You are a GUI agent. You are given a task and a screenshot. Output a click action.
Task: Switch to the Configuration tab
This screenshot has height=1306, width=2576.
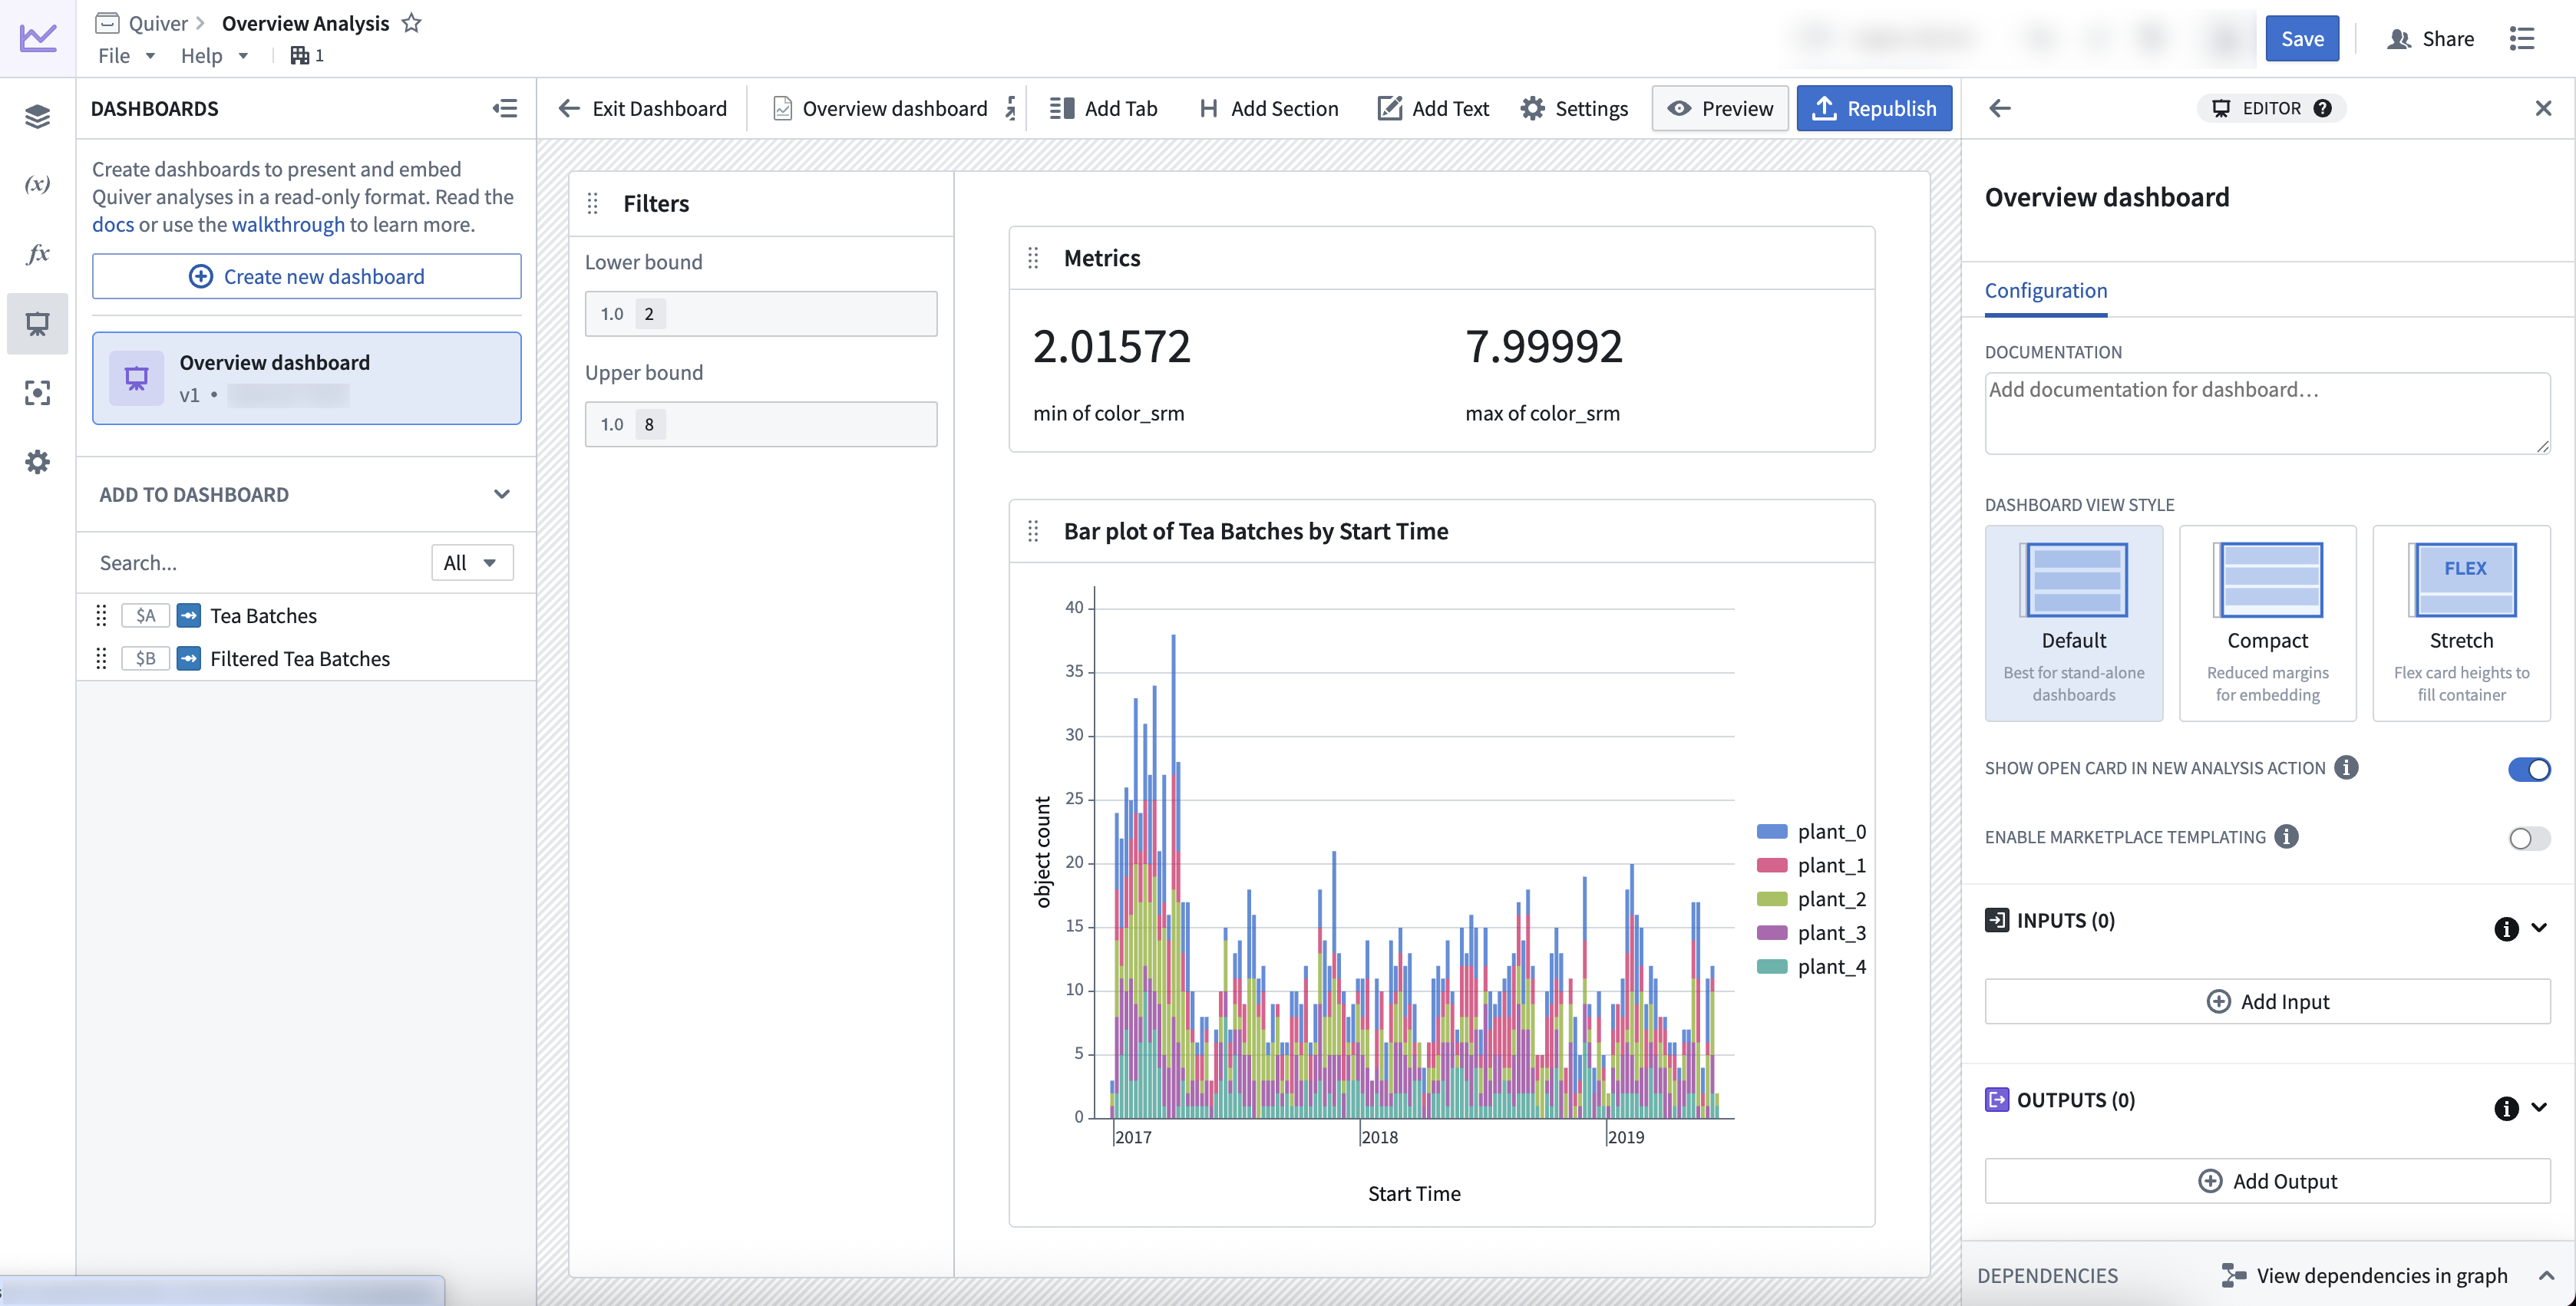[2045, 290]
